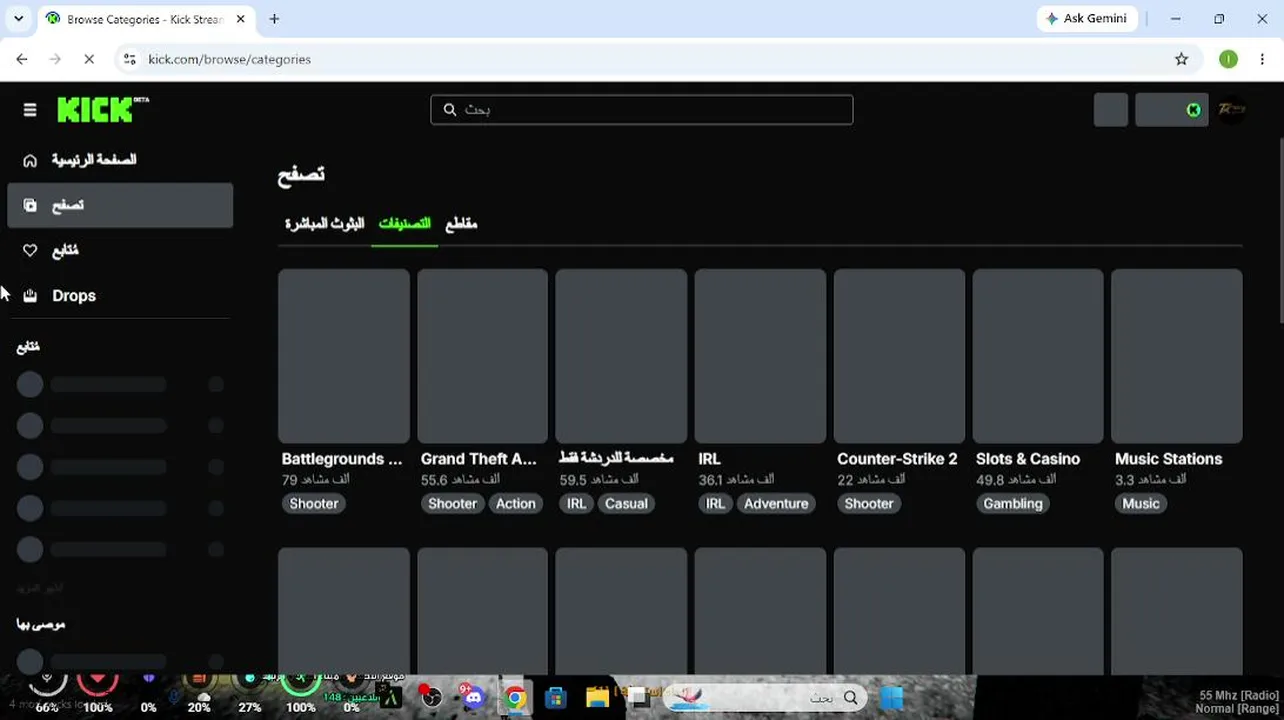
Task: Open the Music Stations category thumbnail
Action: coord(1177,356)
